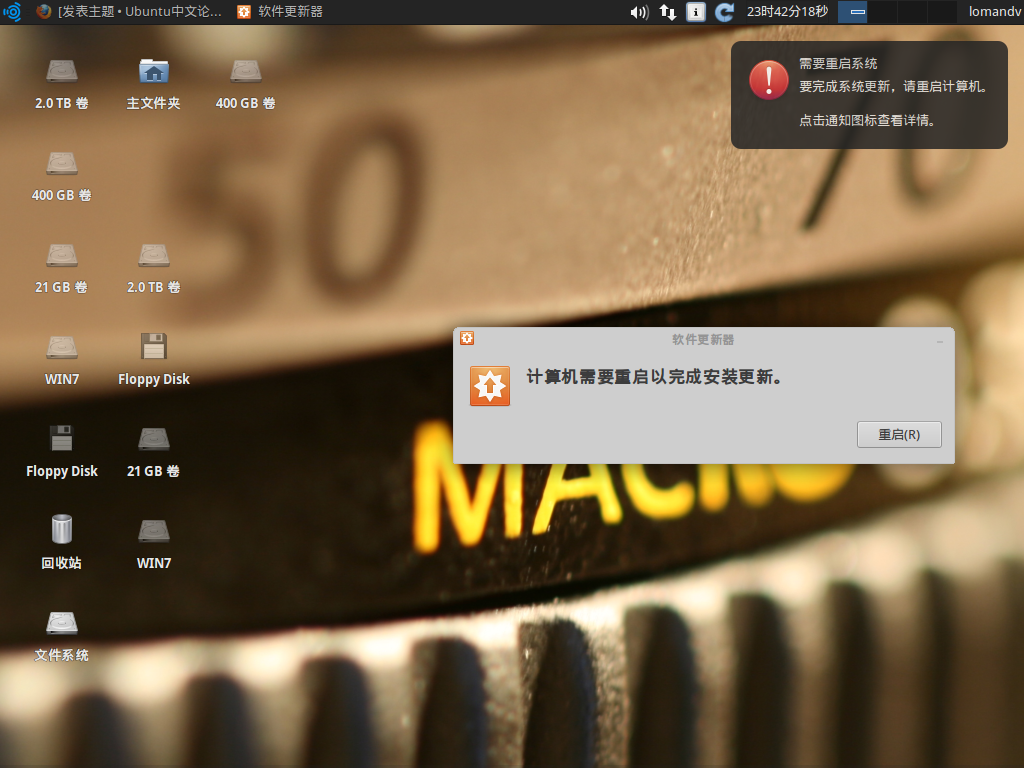Select 2.0 TB 卷 drive beside light 21 GB 卷
This screenshot has height=768, width=1024.
pyautogui.click(x=153, y=269)
